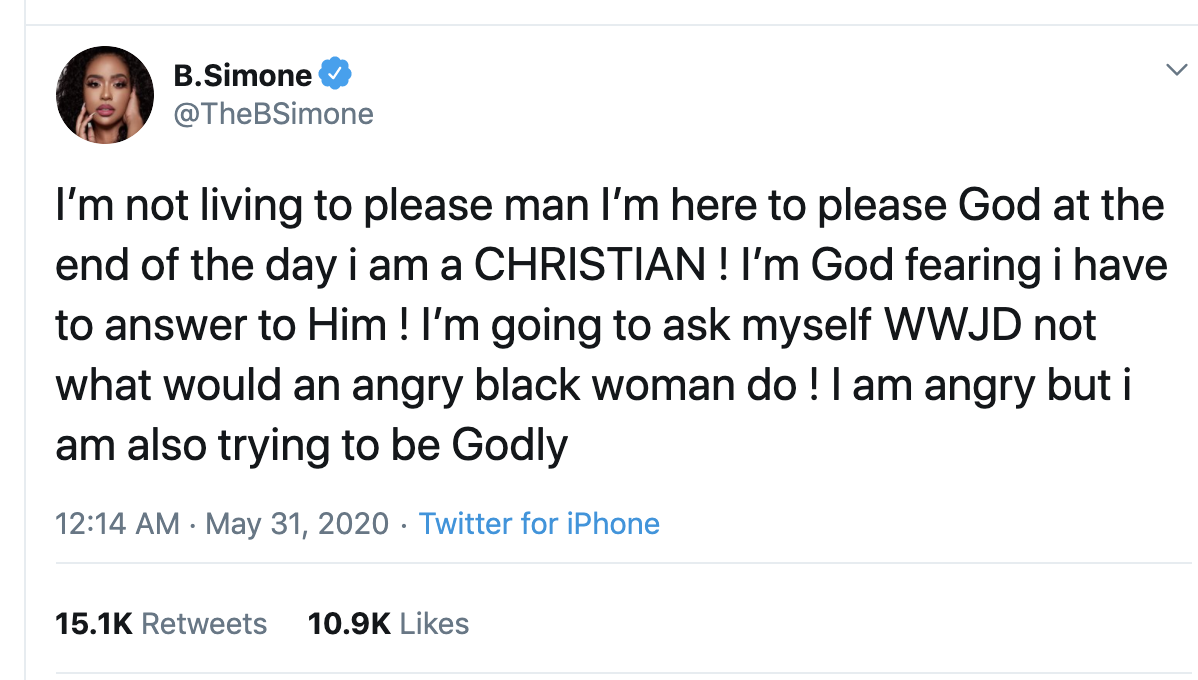Visit the @TheBSimone handle
Image resolution: width=1198 pixels, height=680 pixels.
coord(273,114)
